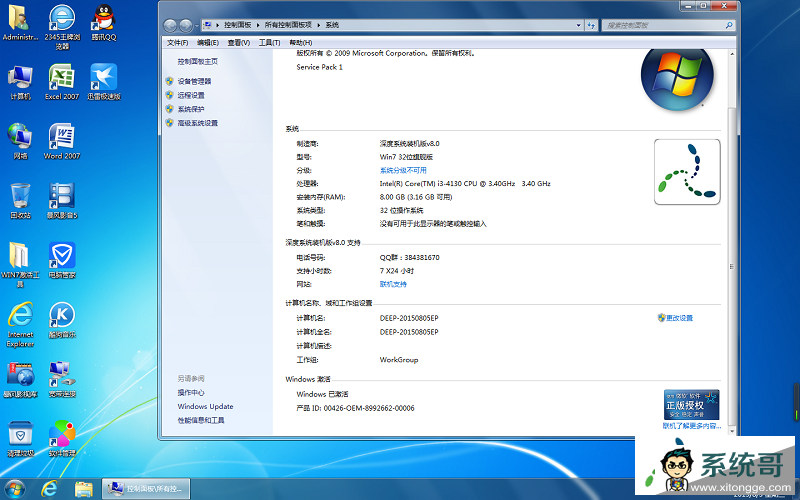Open the Network (网络) desktop icon

(20, 141)
